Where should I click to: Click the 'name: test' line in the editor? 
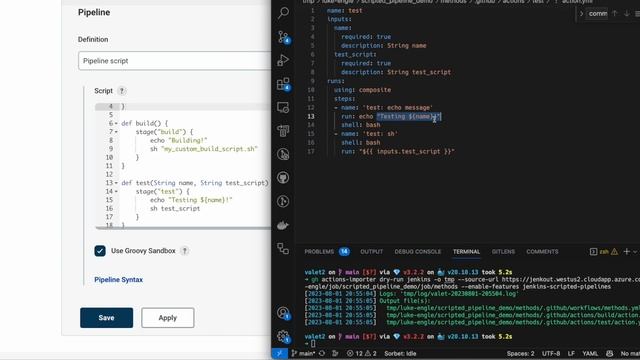pos(344,11)
